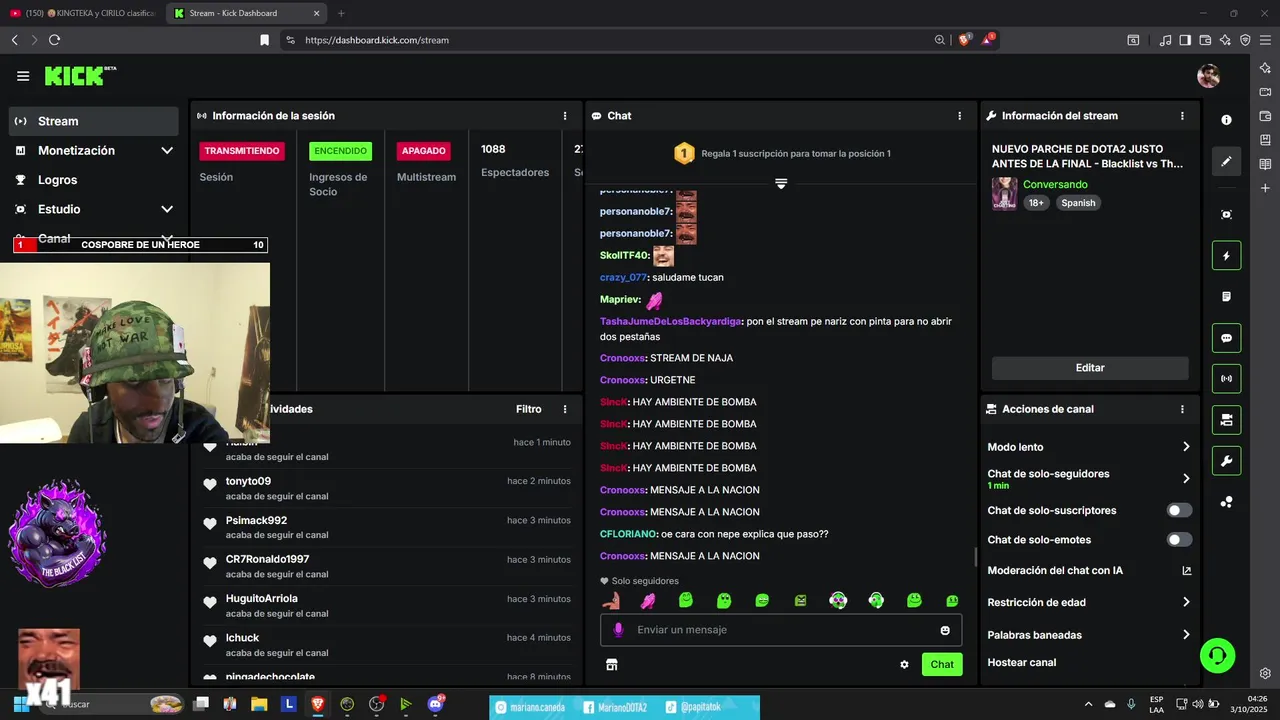Click tonyto09 in the activity feed

[248, 481]
